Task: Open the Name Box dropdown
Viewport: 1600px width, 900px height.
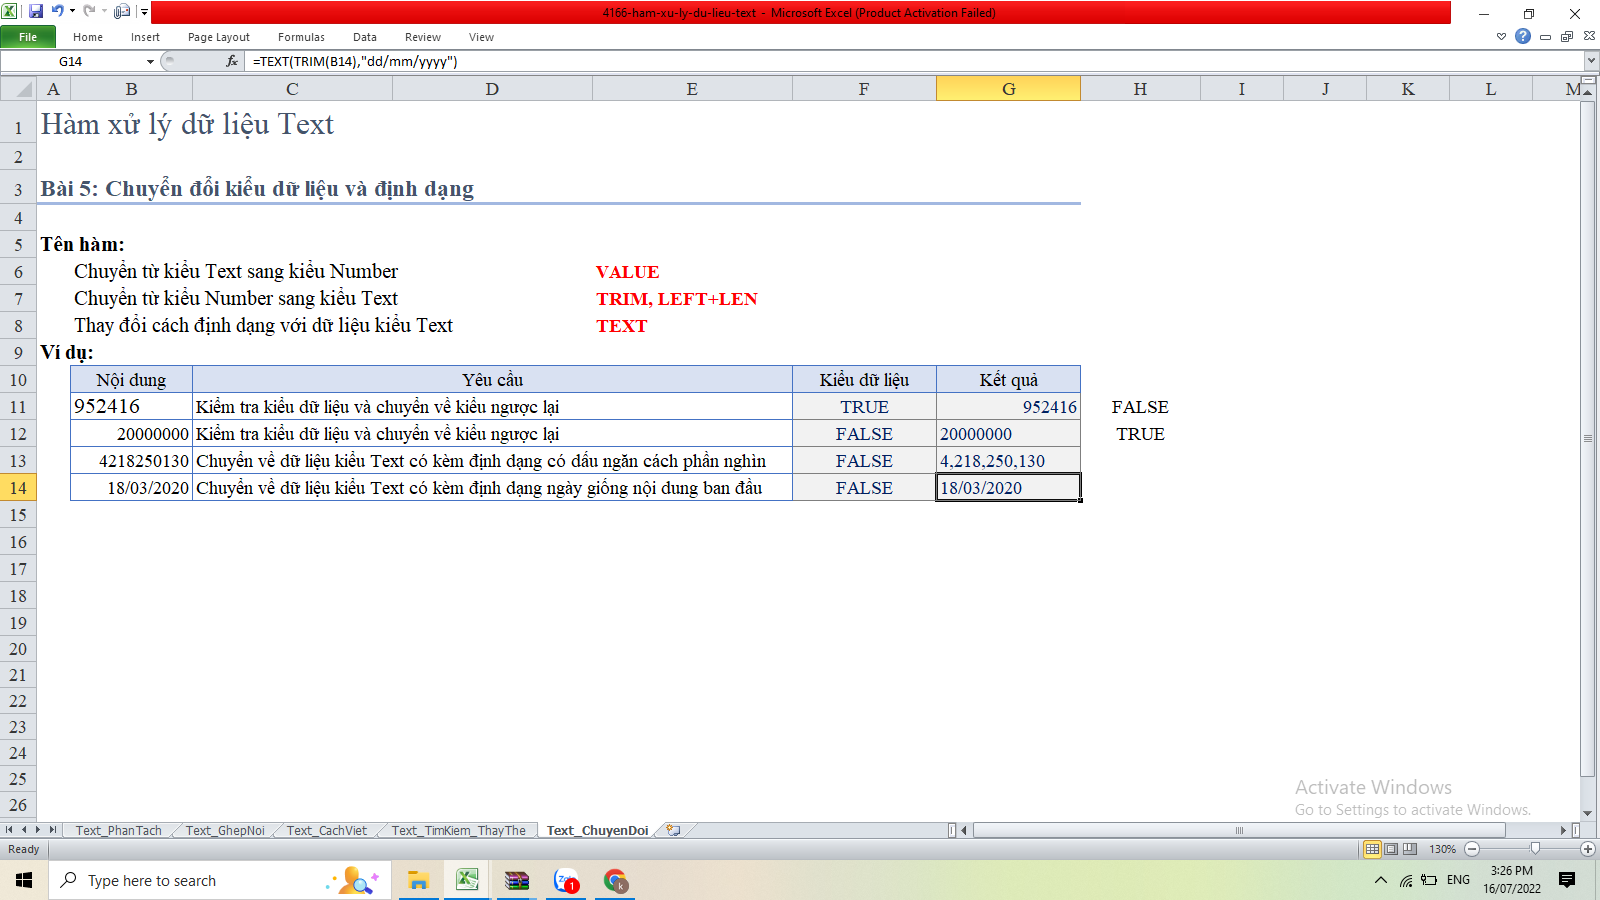Action: point(151,61)
